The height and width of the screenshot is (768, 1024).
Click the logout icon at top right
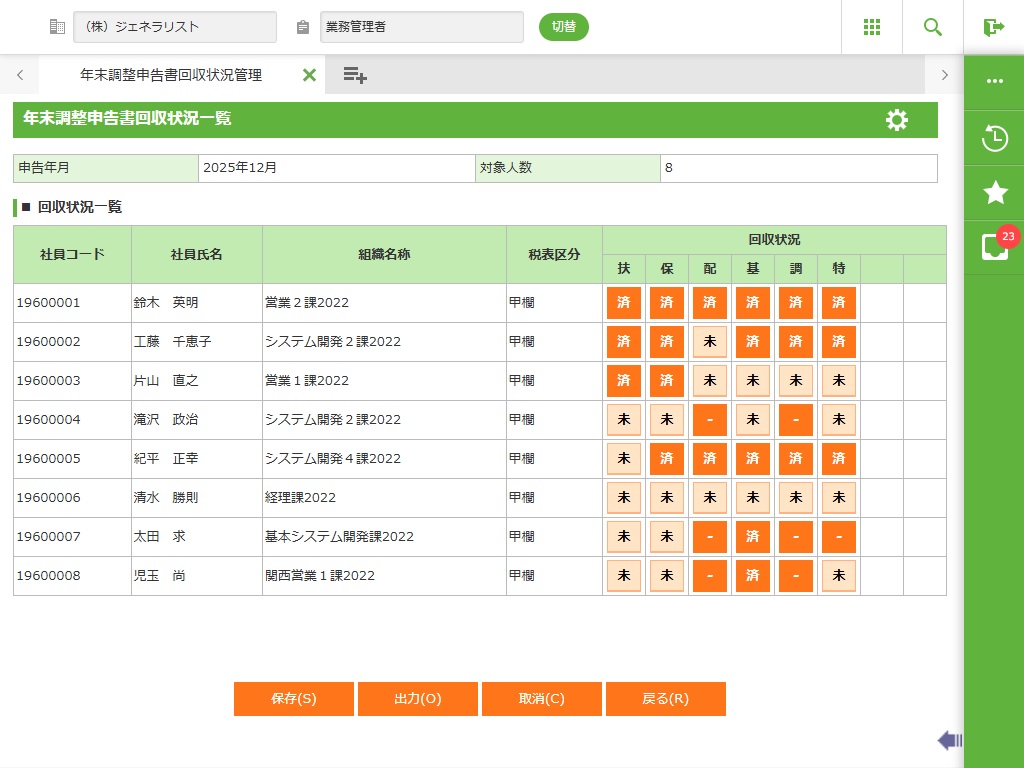point(993,27)
